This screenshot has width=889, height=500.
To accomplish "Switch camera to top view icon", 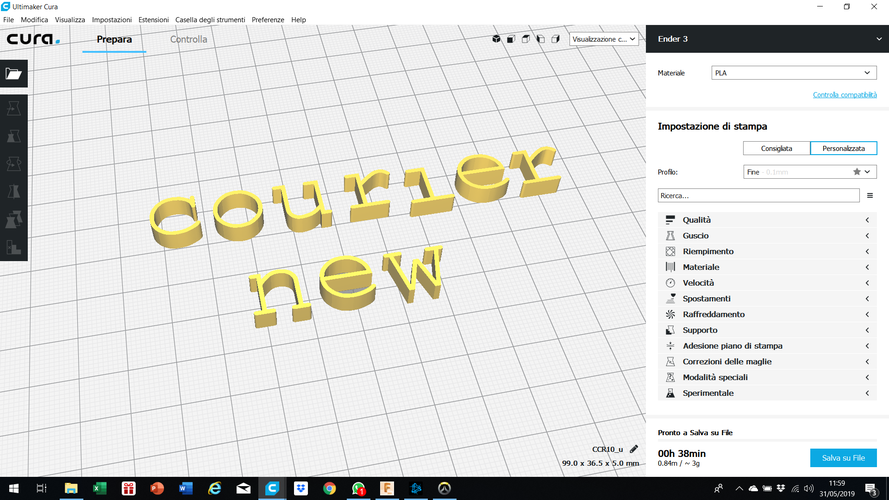I will click(526, 39).
